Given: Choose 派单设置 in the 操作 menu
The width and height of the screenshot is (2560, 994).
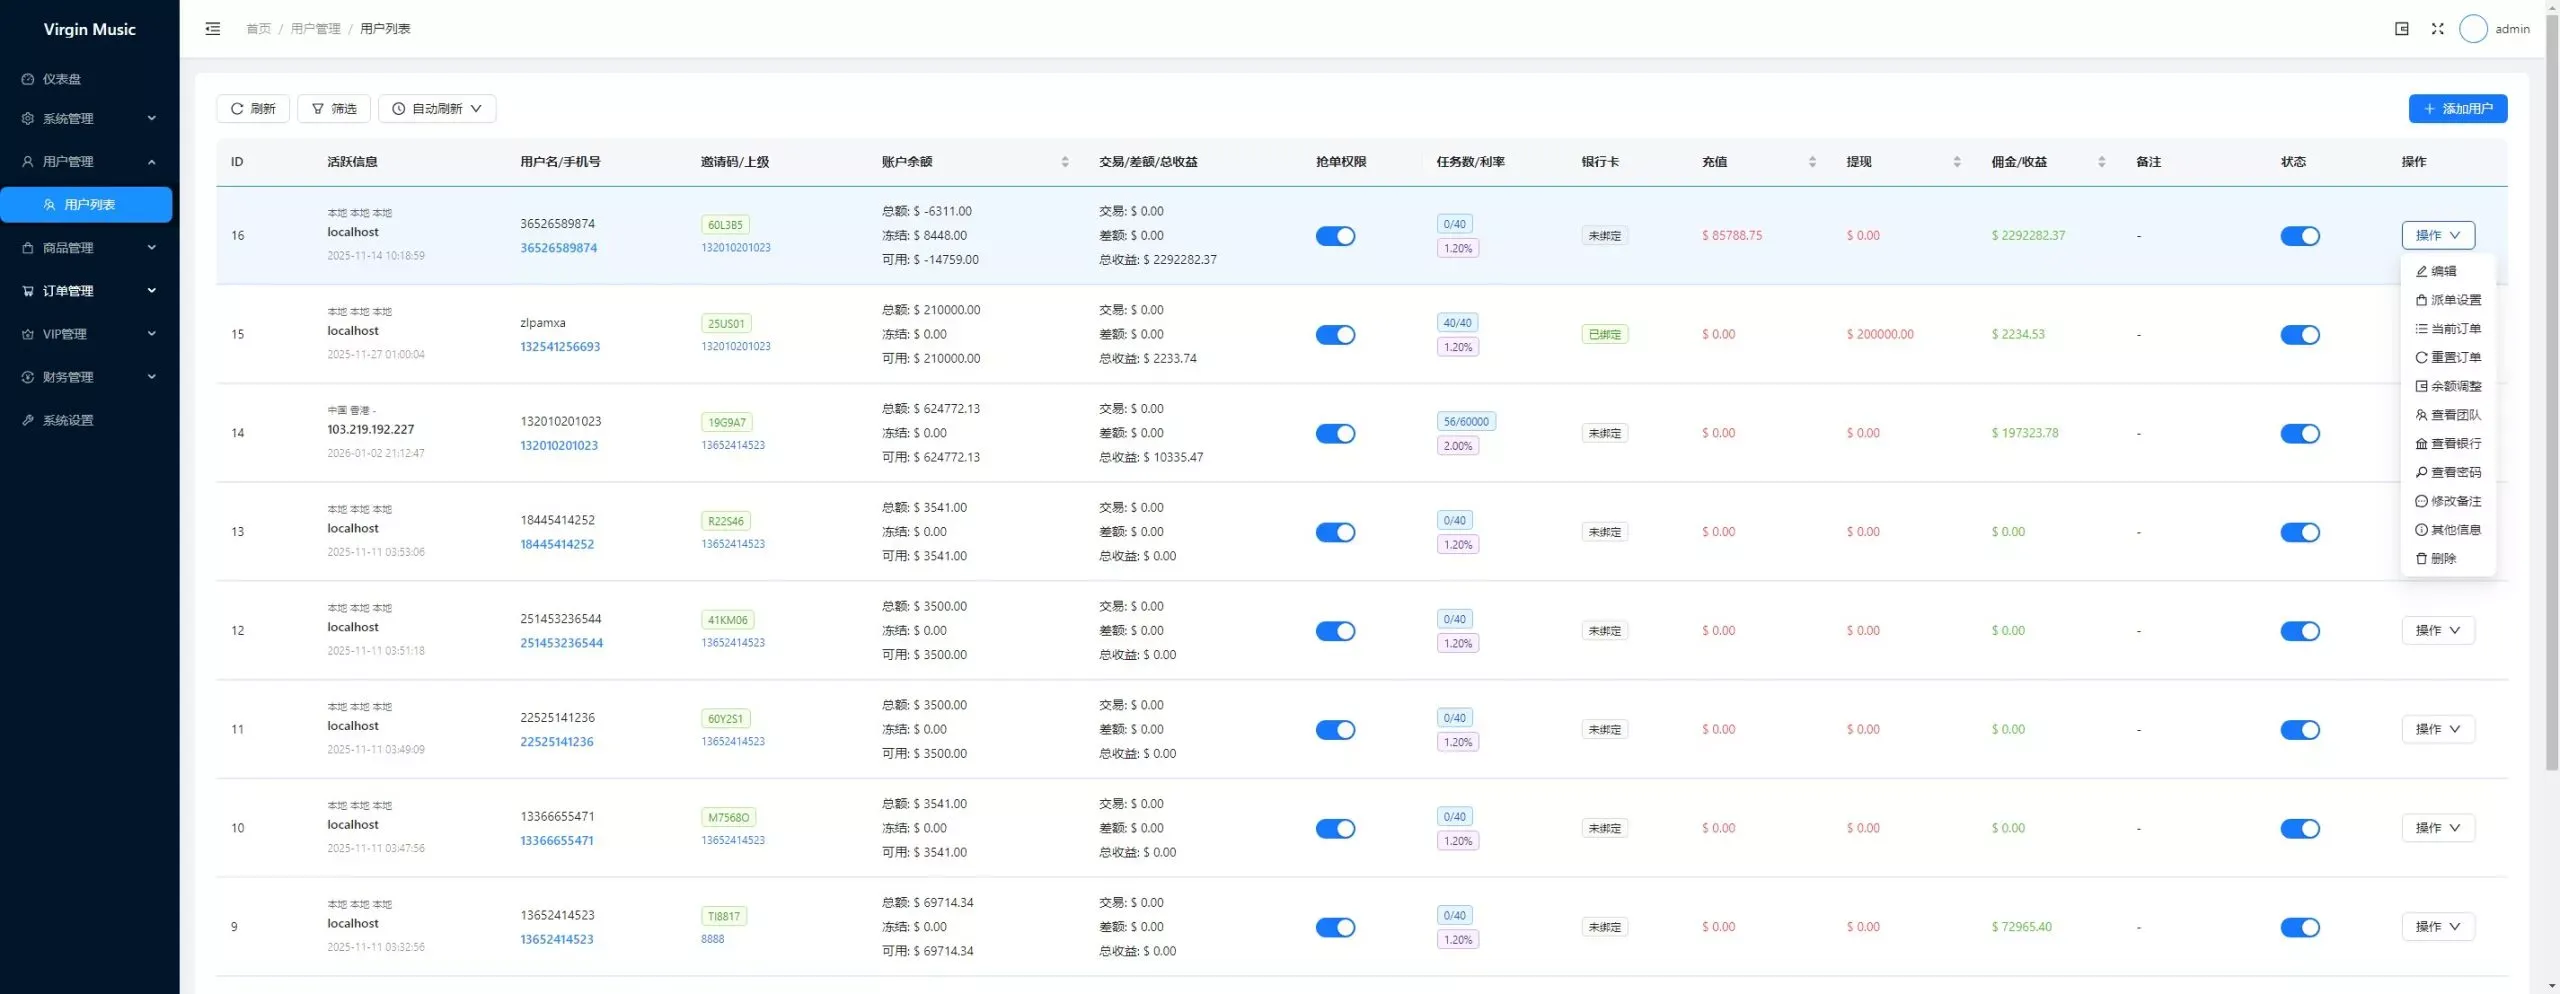Looking at the screenshot, I should (x=2448, y=300).
